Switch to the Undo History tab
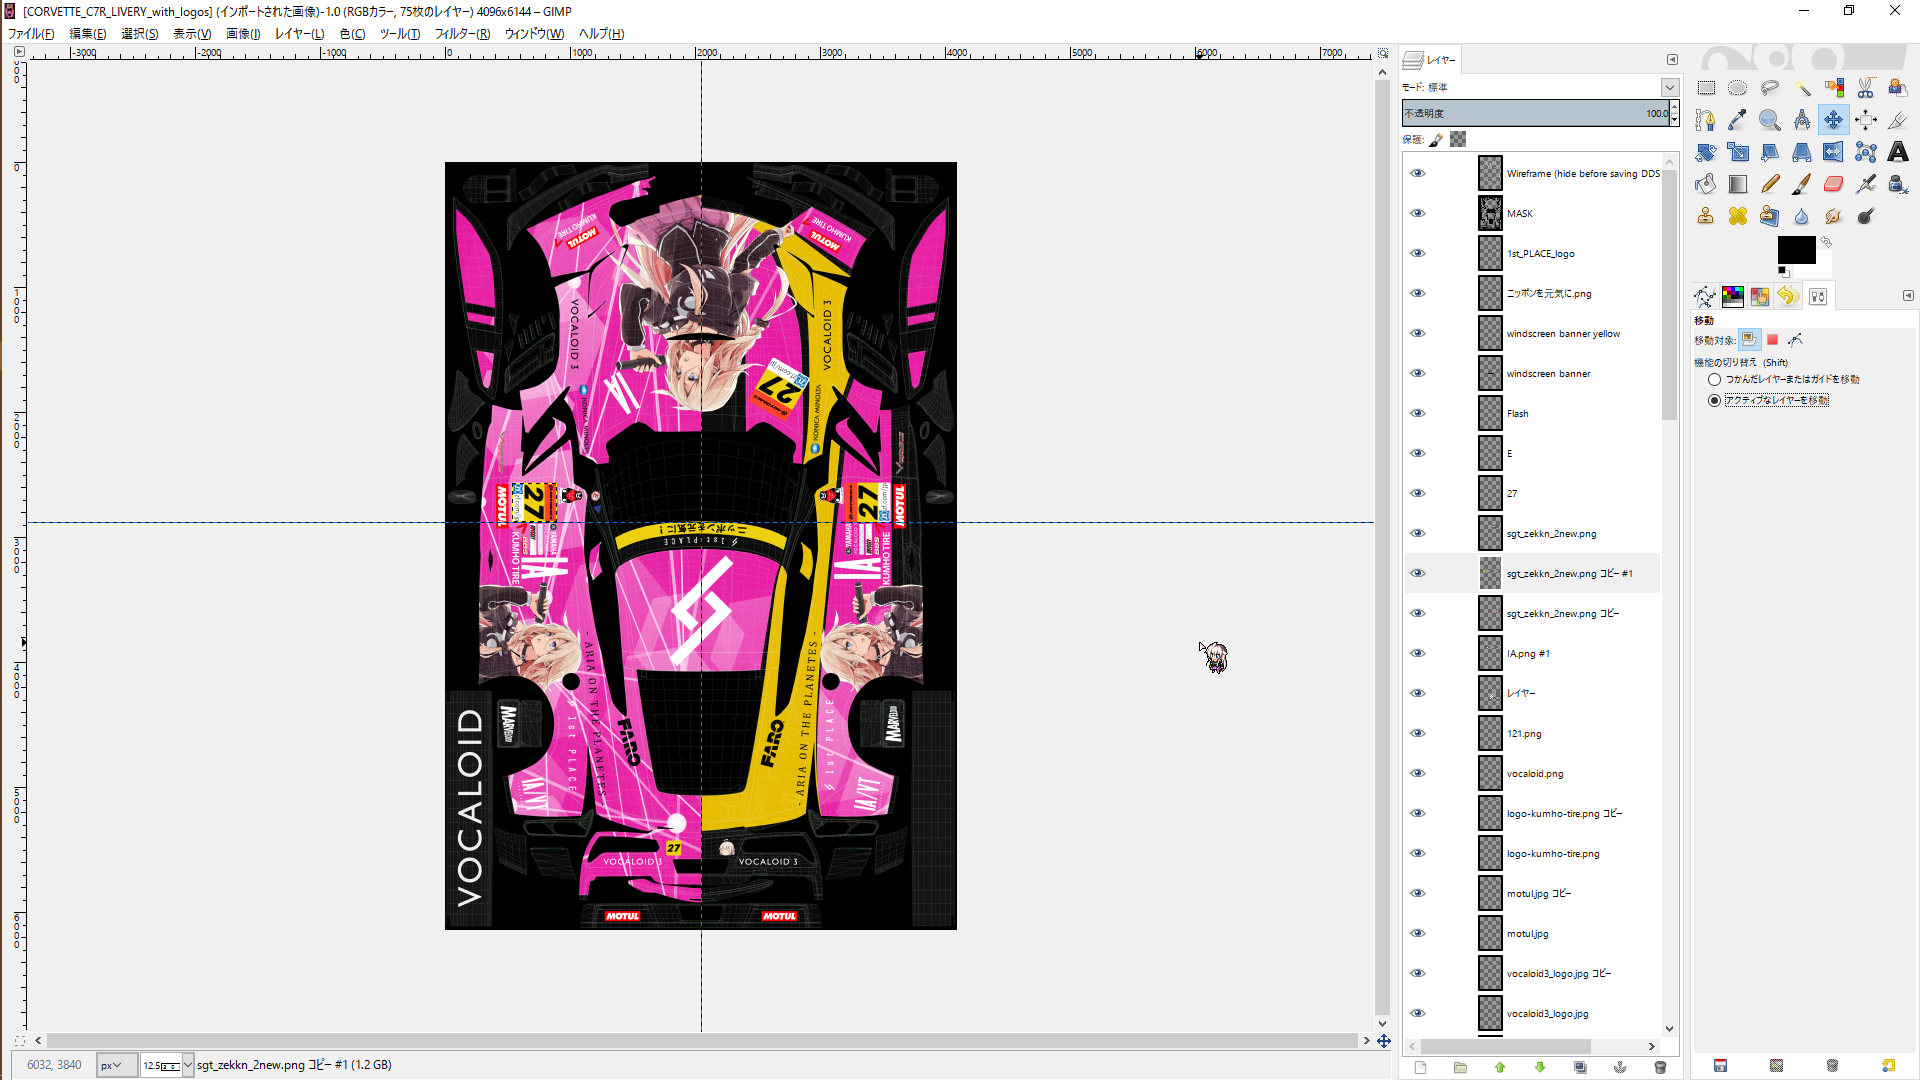 click(1788, 296)
